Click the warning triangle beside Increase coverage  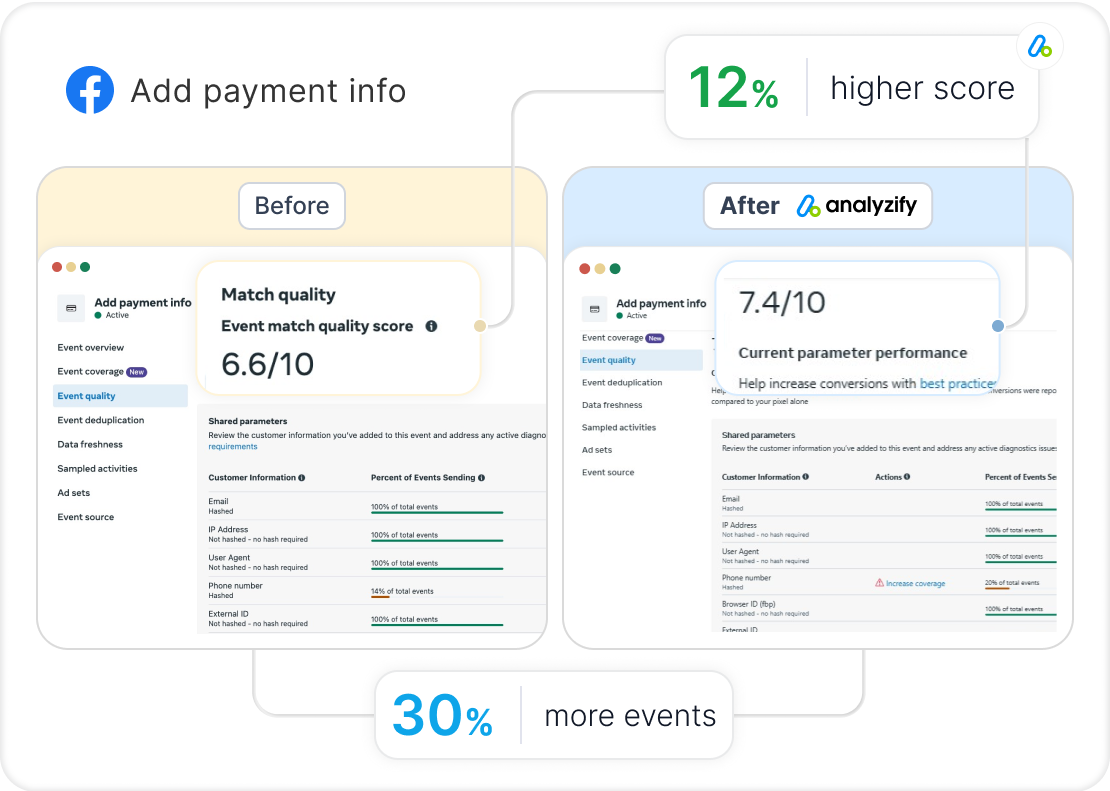pos(879,583)
